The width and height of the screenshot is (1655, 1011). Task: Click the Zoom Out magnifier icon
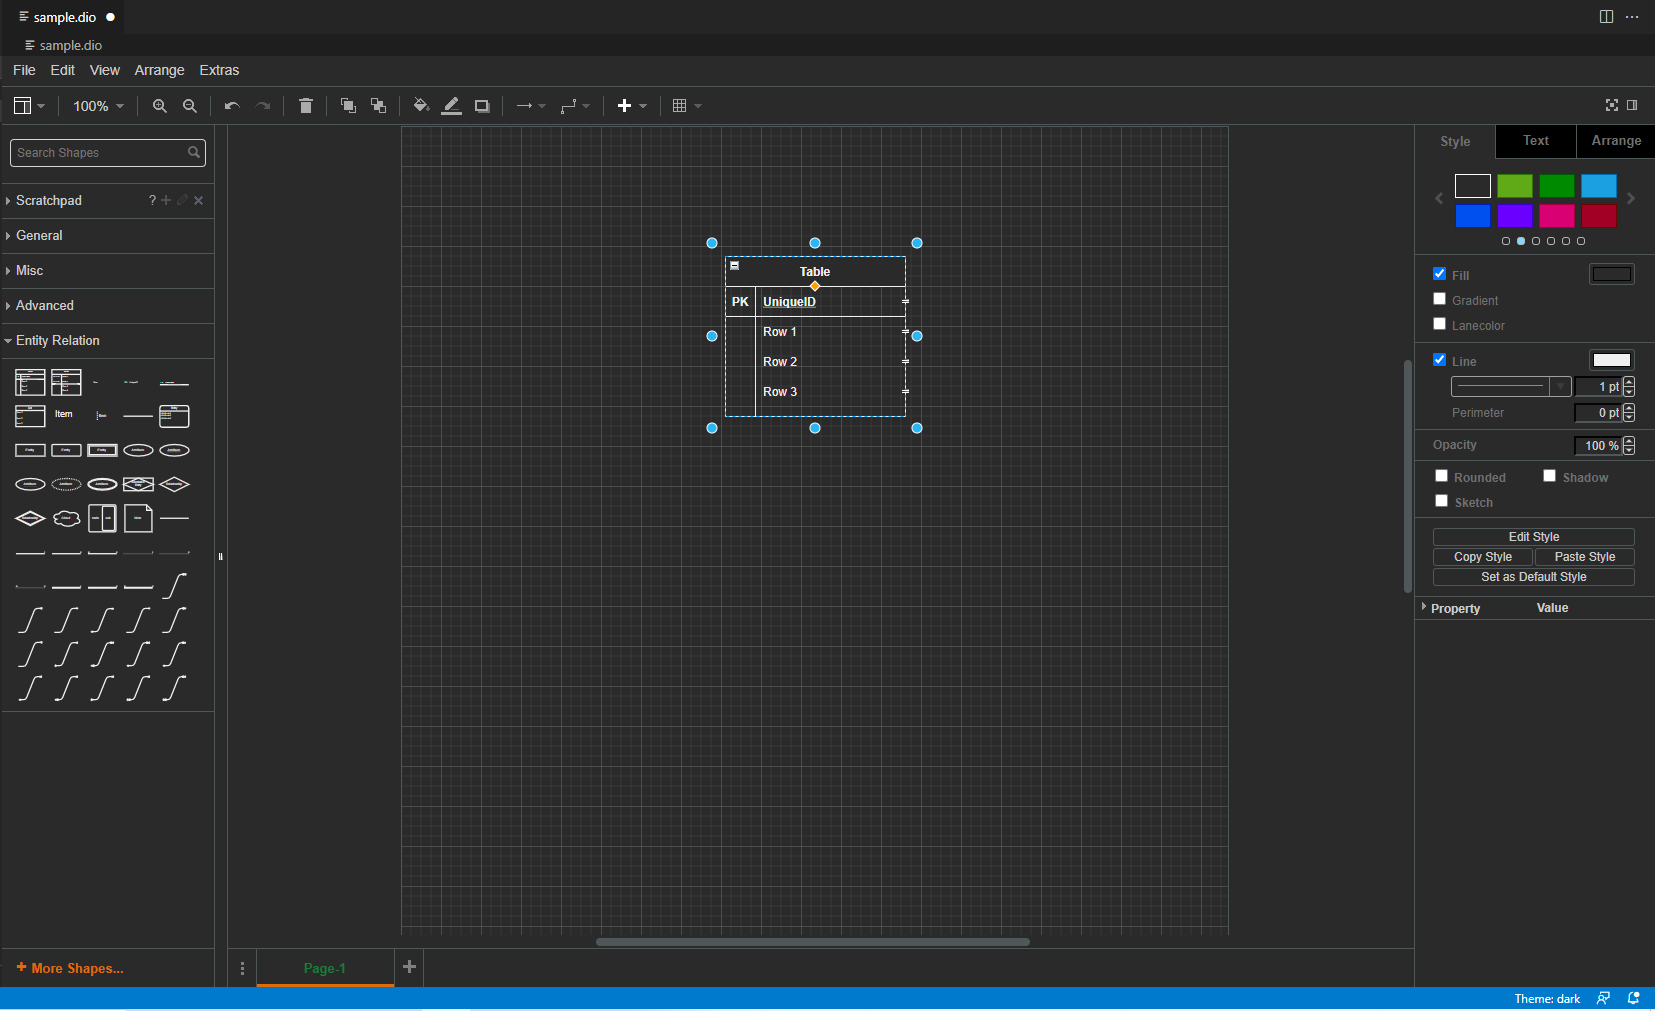point(190,106)
